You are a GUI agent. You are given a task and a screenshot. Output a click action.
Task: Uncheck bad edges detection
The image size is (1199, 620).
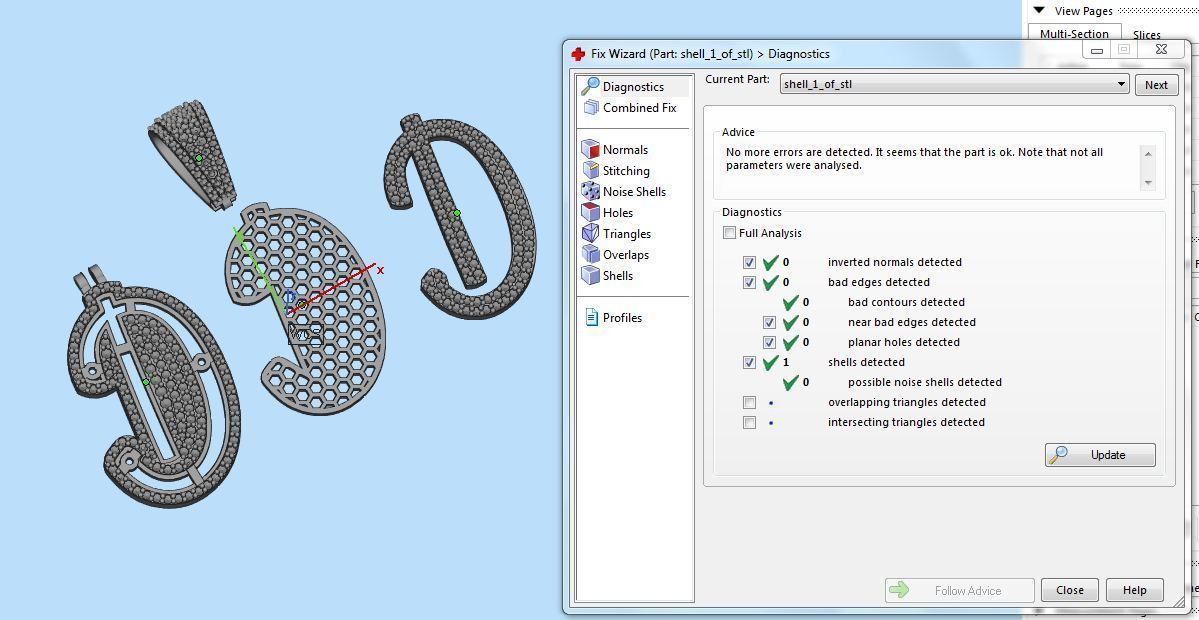[x=749, y=282]
